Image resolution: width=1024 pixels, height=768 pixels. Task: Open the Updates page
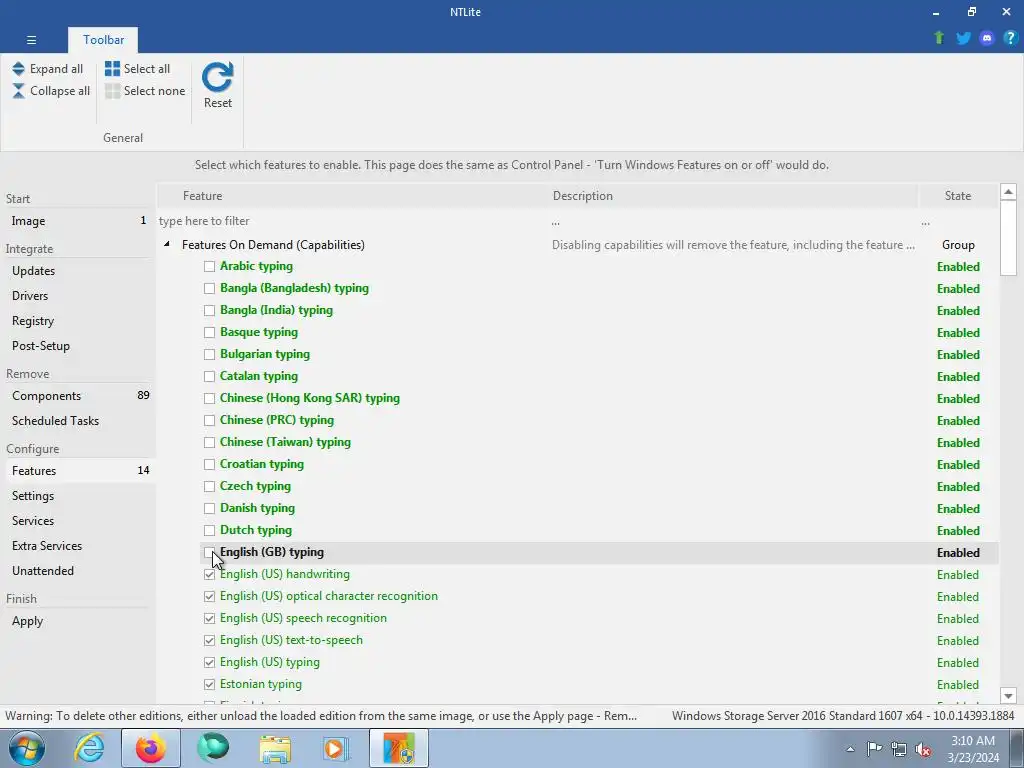pos(78,270)
